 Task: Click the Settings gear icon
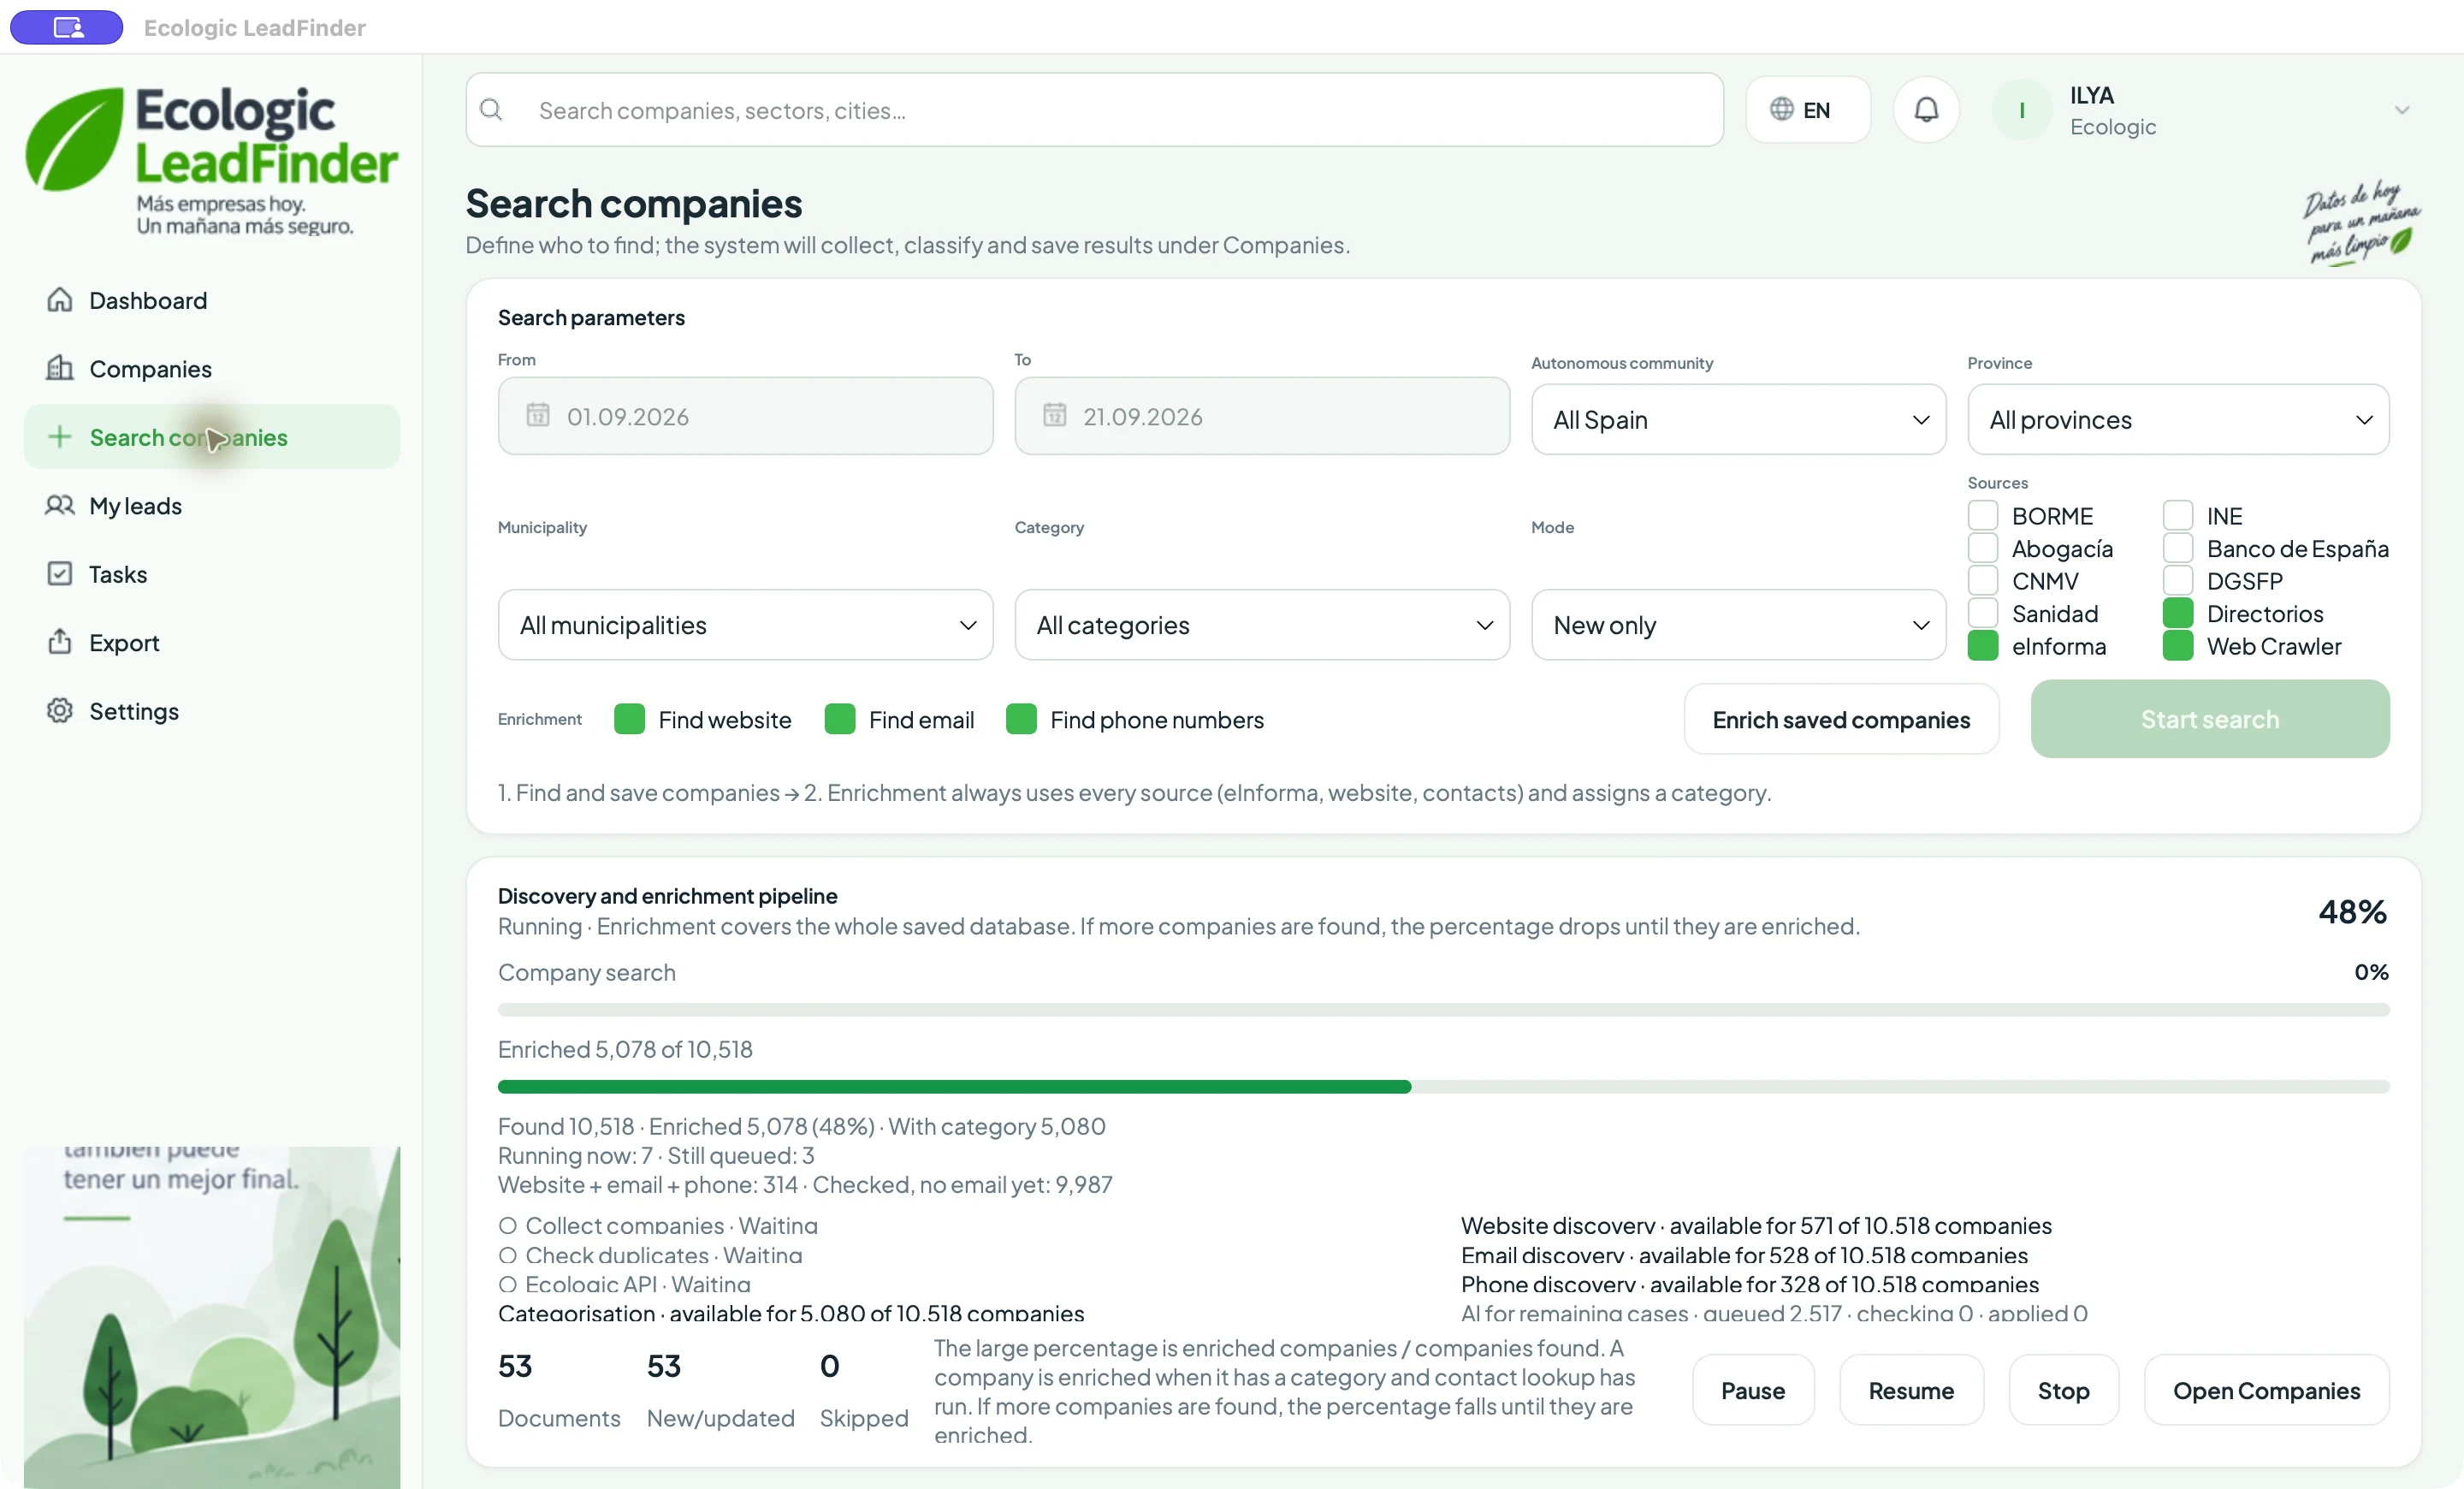coord(59,711)
